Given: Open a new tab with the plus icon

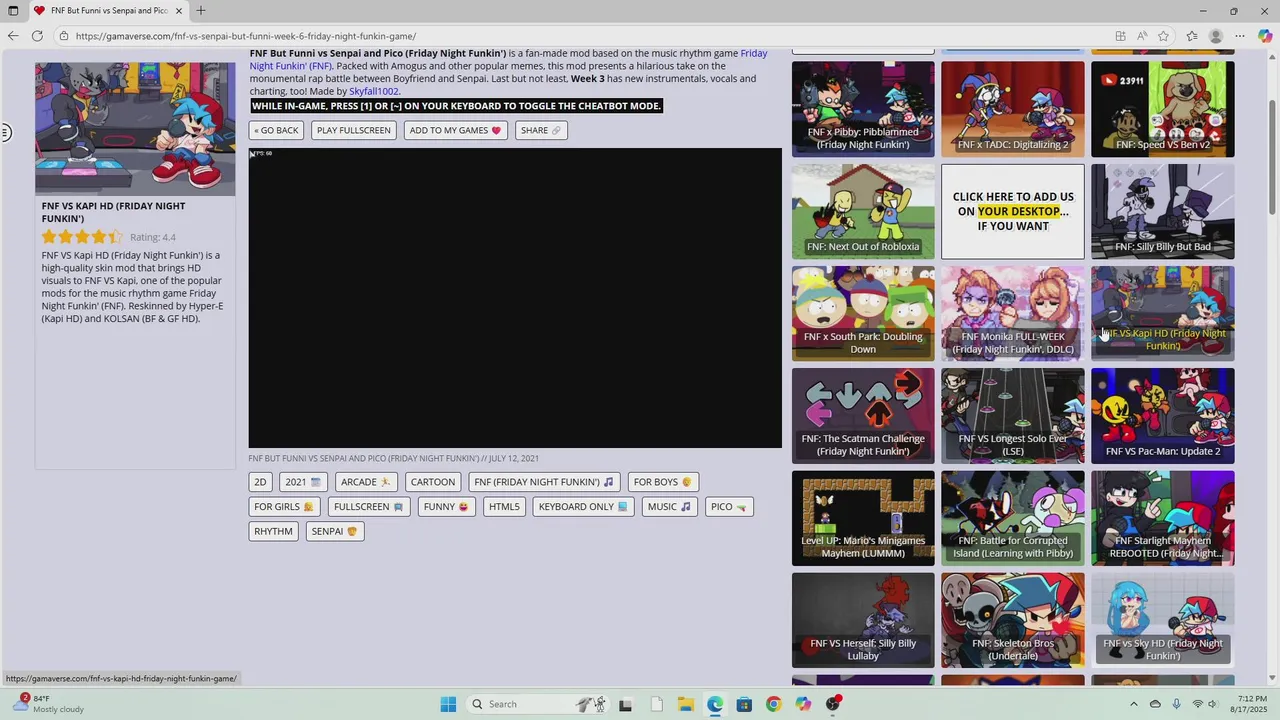Looking at the screenshot, I should (x=201, y=11).
